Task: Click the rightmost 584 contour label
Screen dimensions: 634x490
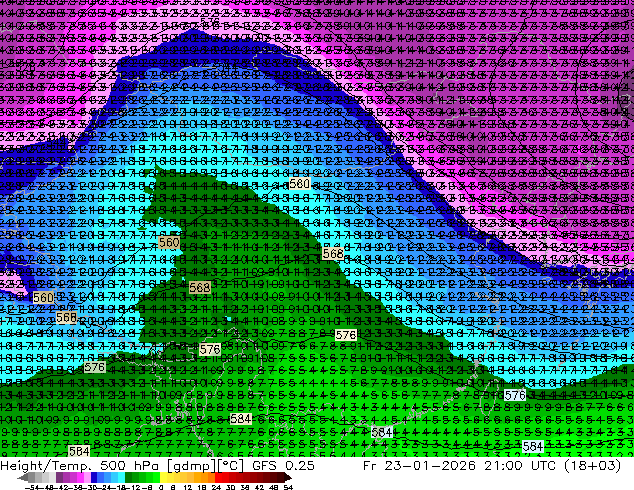Action: 533,447
